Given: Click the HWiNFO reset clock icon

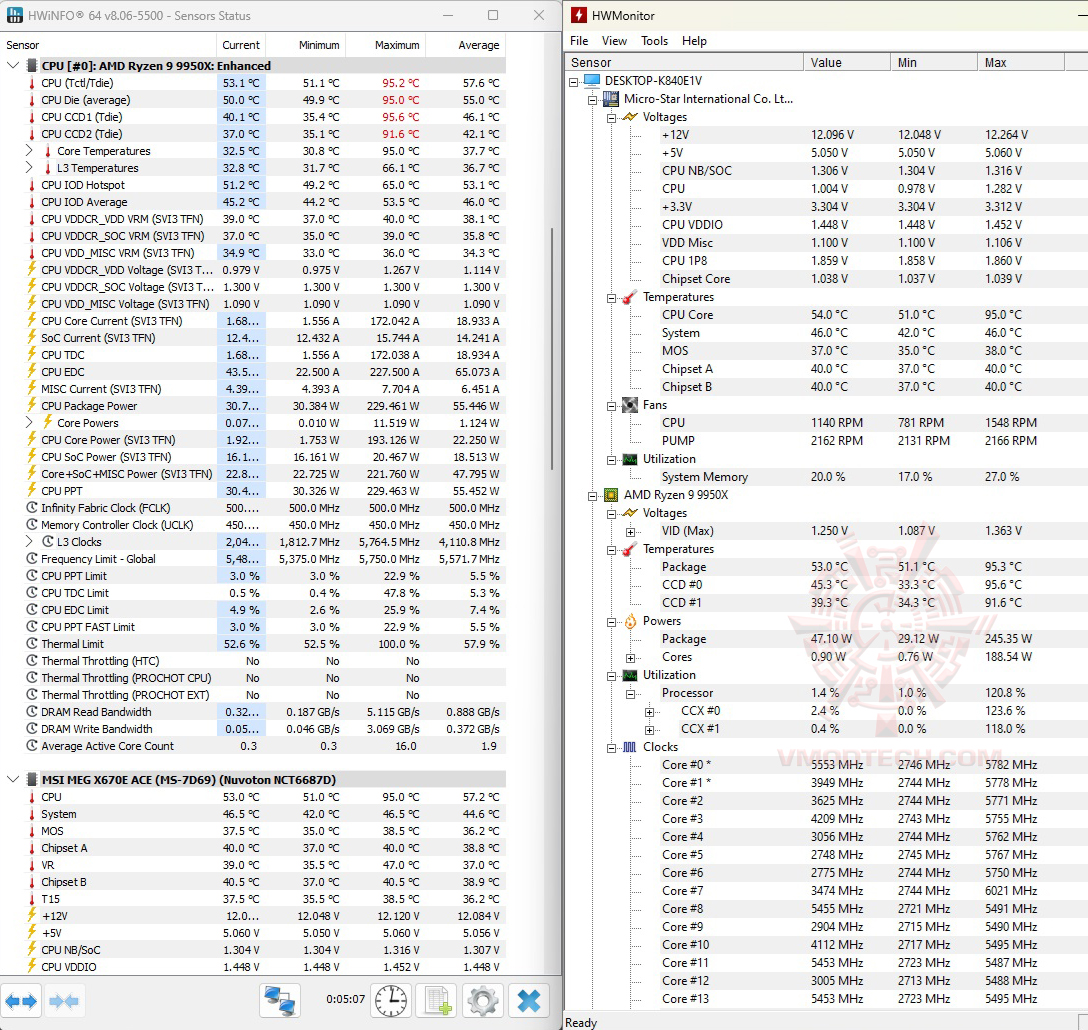Looking at the screenshot, I should pos(391,1001).
